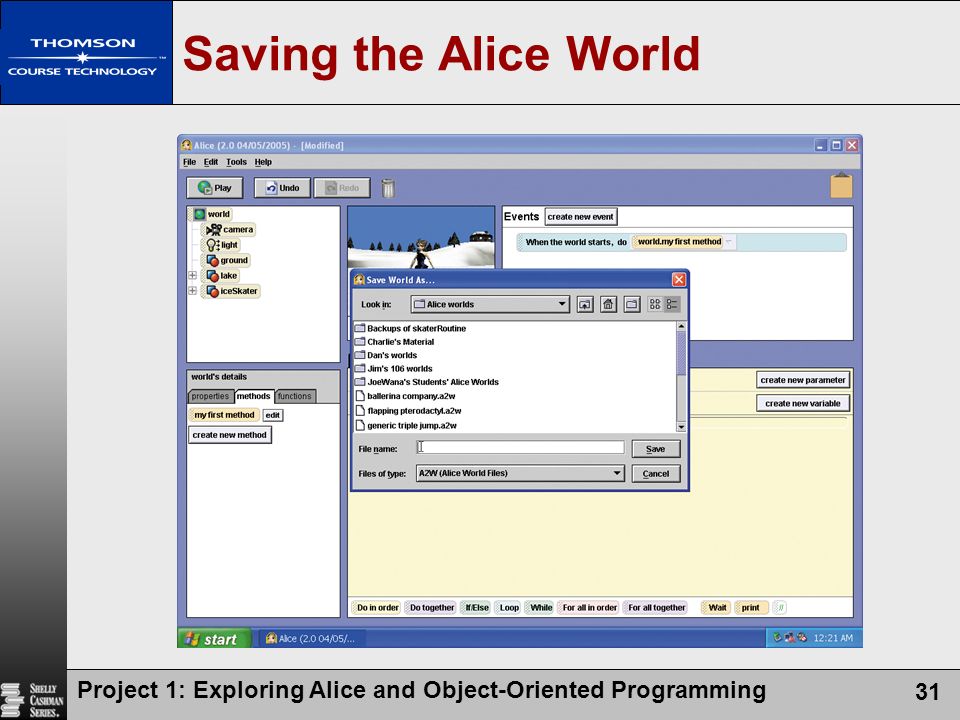Click Alice taskbar button
Viewport: 960px width, 720px height.
[x=311, y=639]
